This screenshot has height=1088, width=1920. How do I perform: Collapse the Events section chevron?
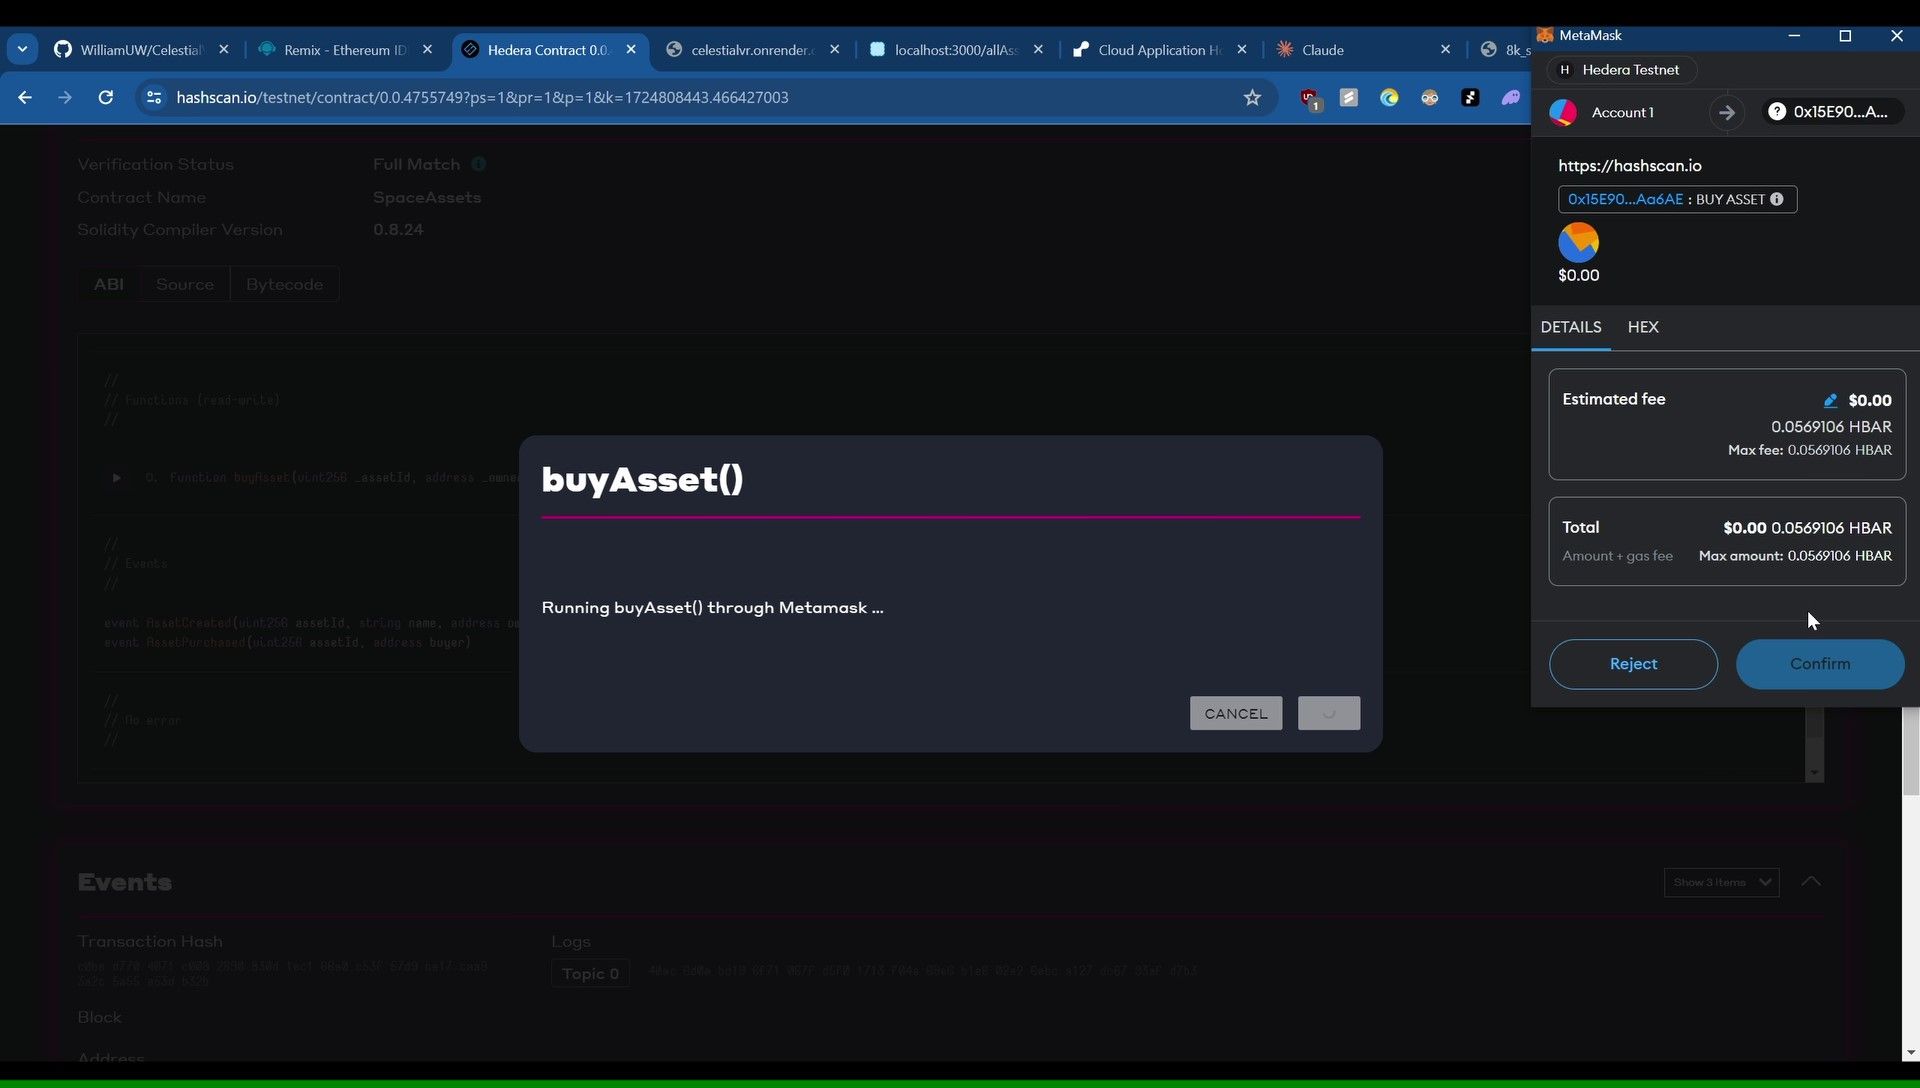[1811, 881]
